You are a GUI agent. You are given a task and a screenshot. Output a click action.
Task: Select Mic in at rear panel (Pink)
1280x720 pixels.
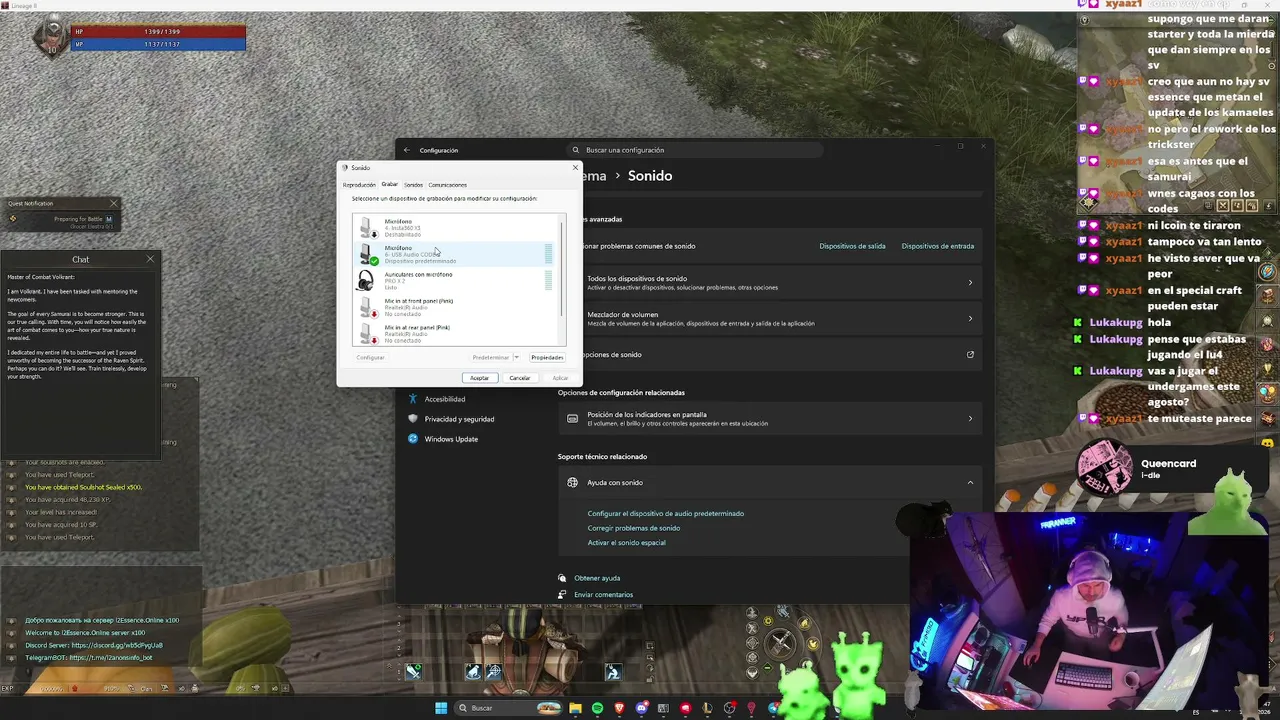pyautogui.click(x=456, y=333)
